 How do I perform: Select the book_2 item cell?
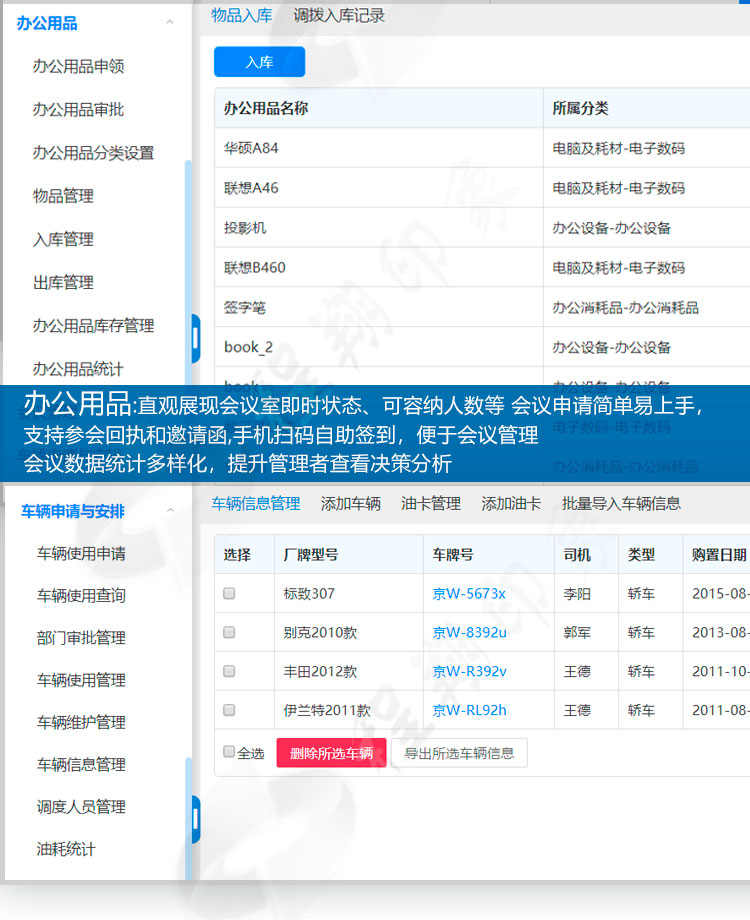[379, 347]
